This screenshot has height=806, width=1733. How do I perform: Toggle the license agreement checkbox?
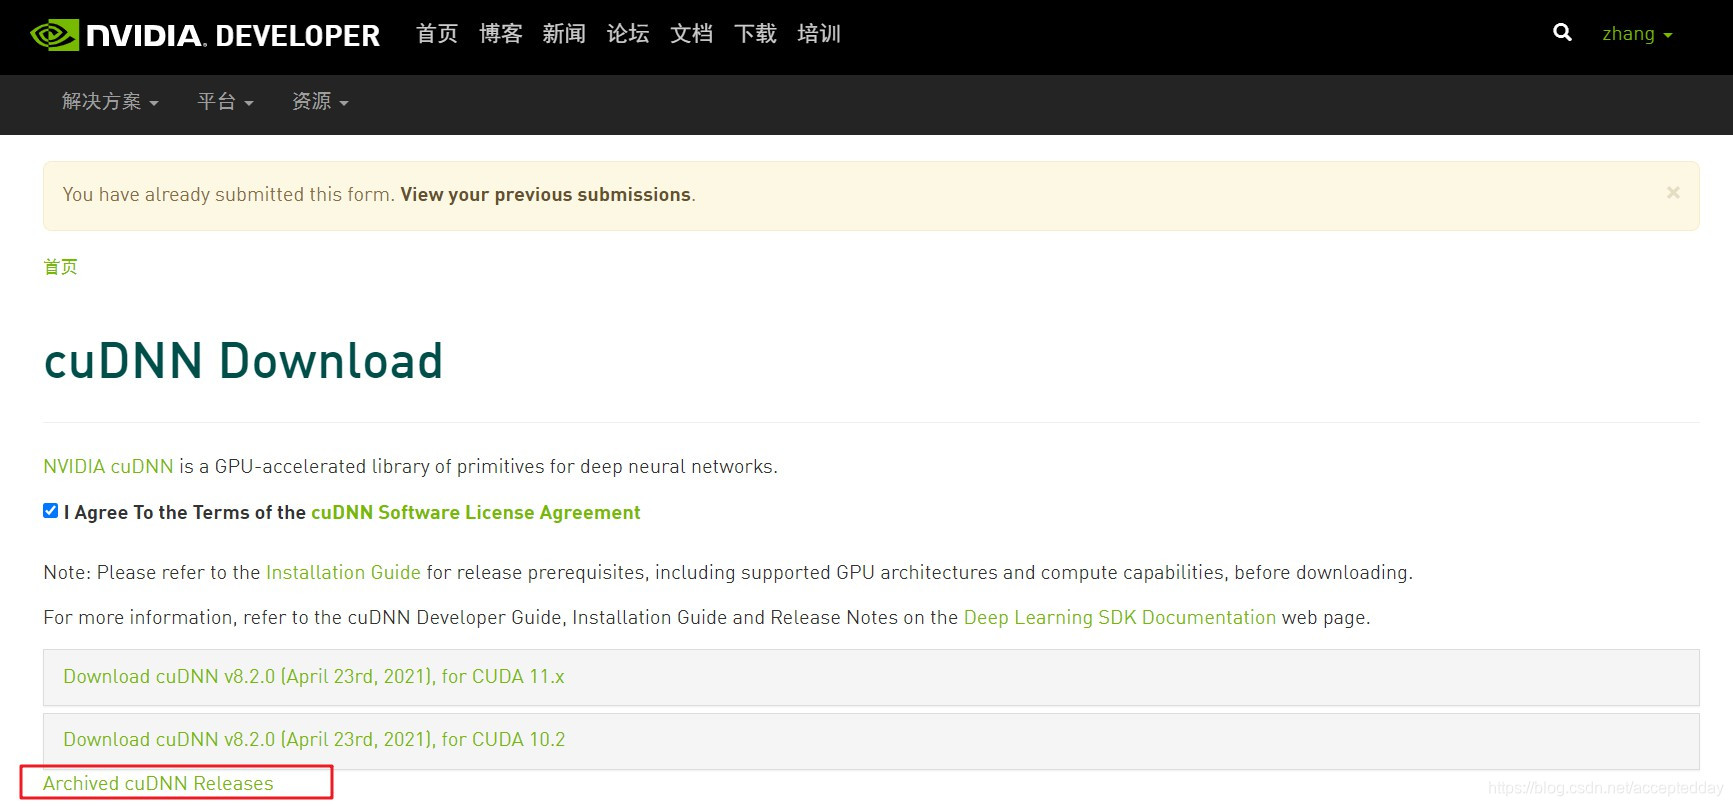[51, 511]
